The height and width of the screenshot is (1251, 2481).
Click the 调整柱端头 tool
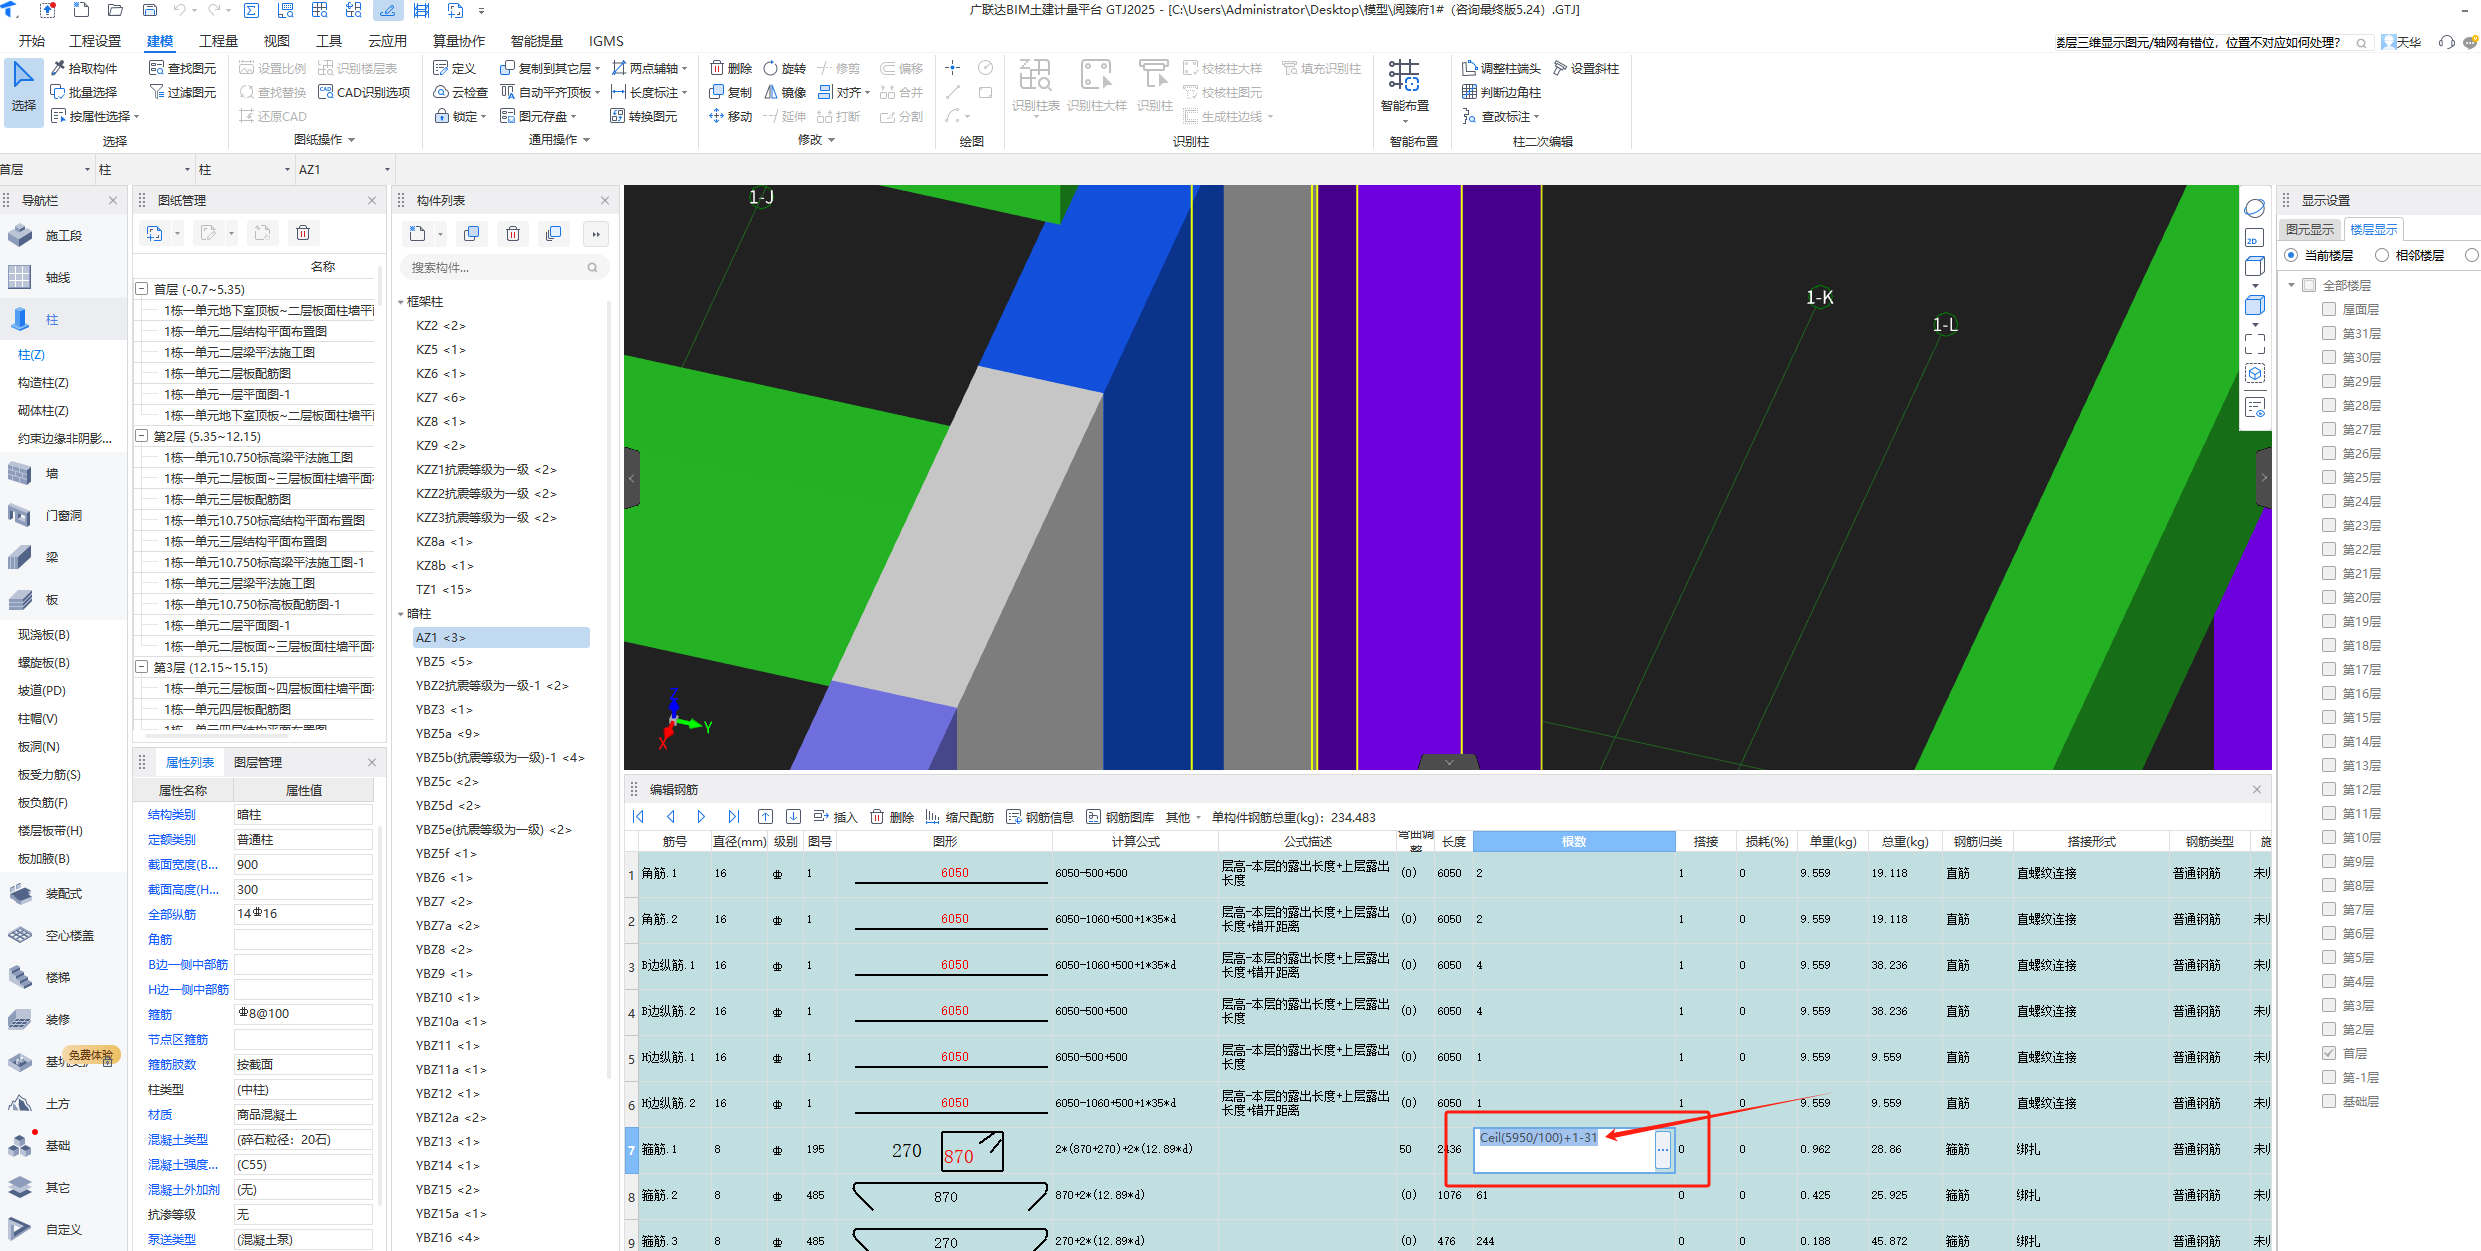1501,68
